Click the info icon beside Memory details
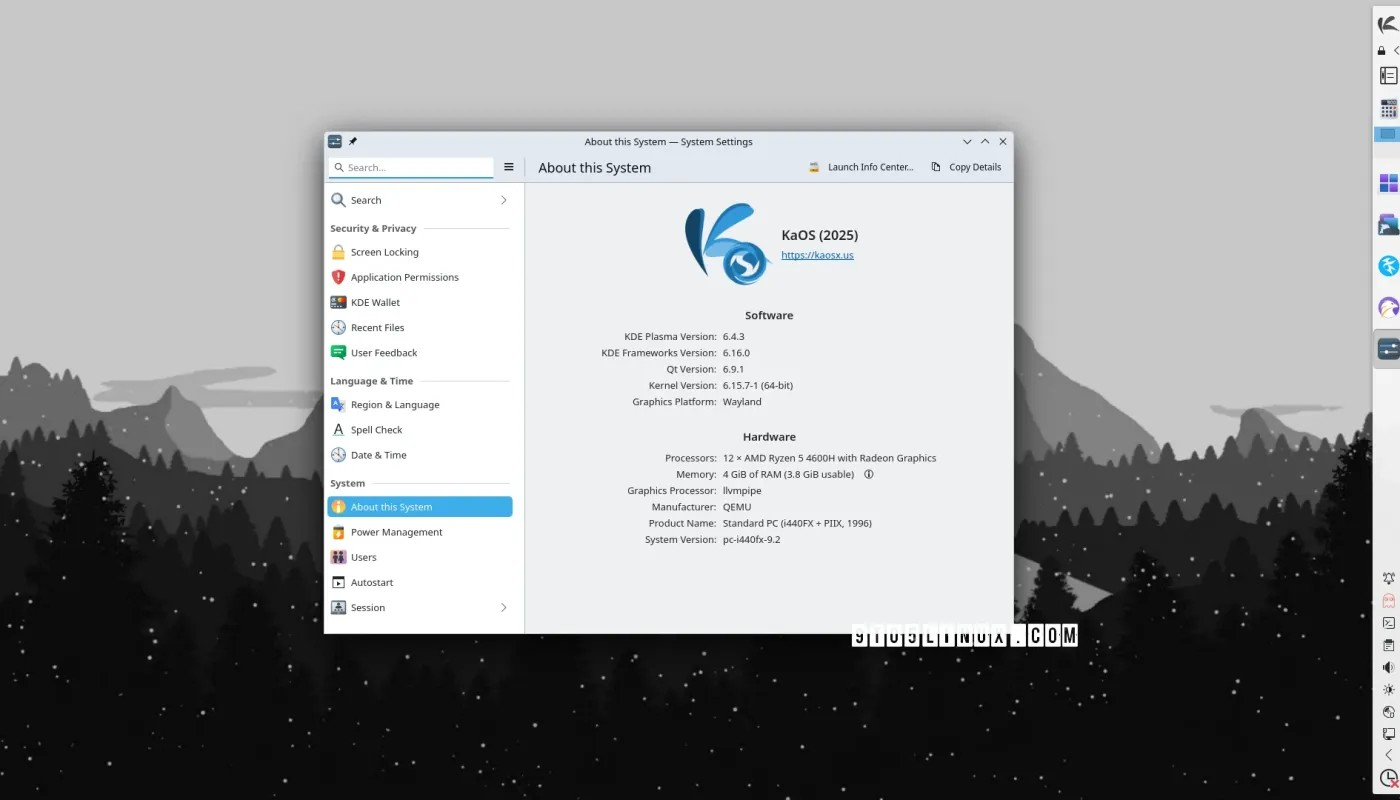1400x800 pixels. coord(868,474)
